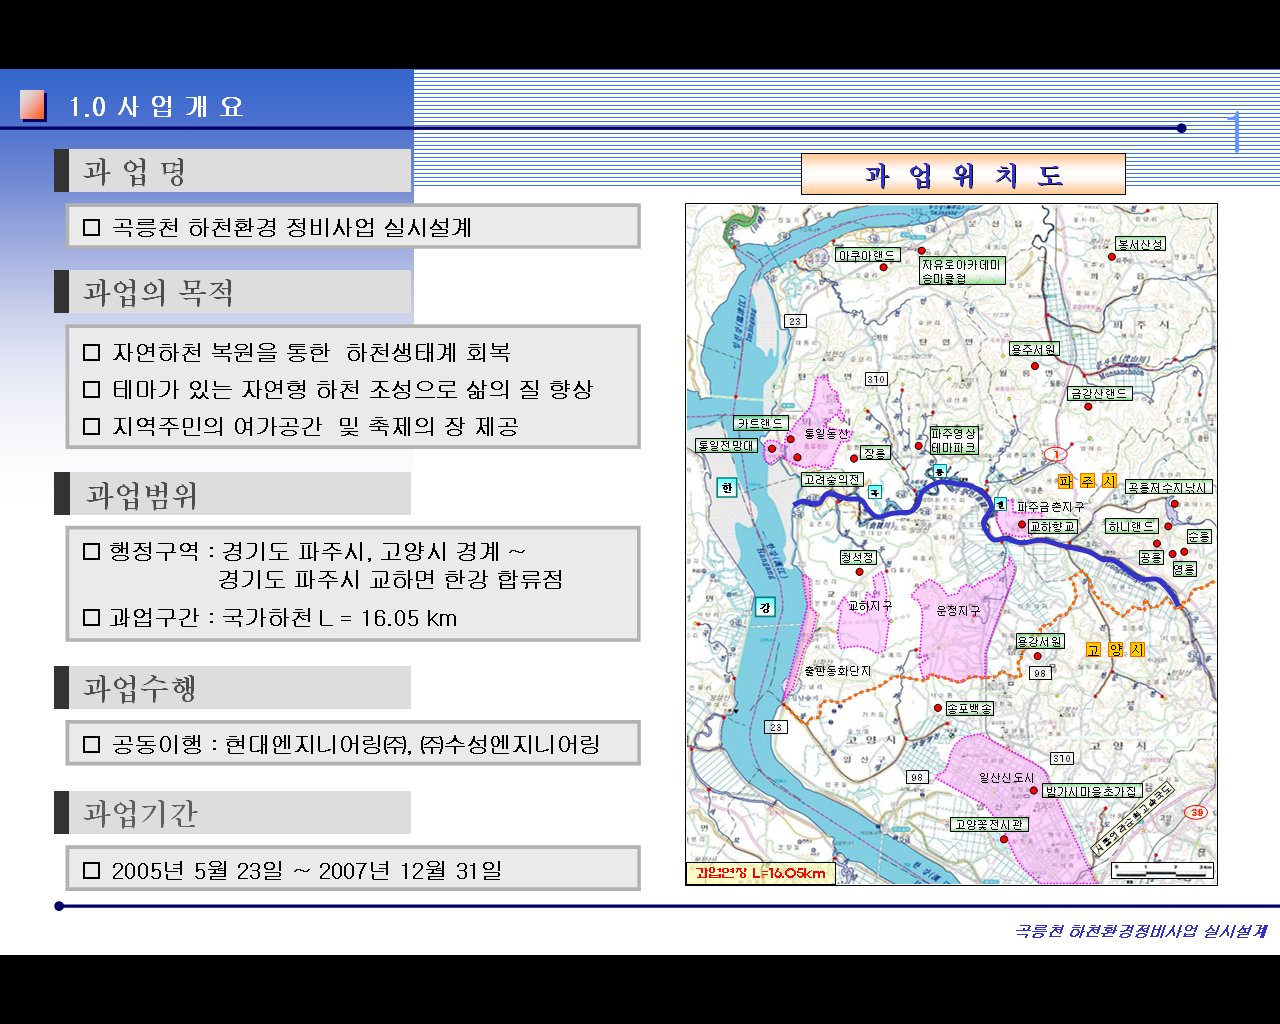
Task: Click the 공동이행 : 현대엔지니어링㈜ line
Action: pyautogui.click(x=356, y=744)
